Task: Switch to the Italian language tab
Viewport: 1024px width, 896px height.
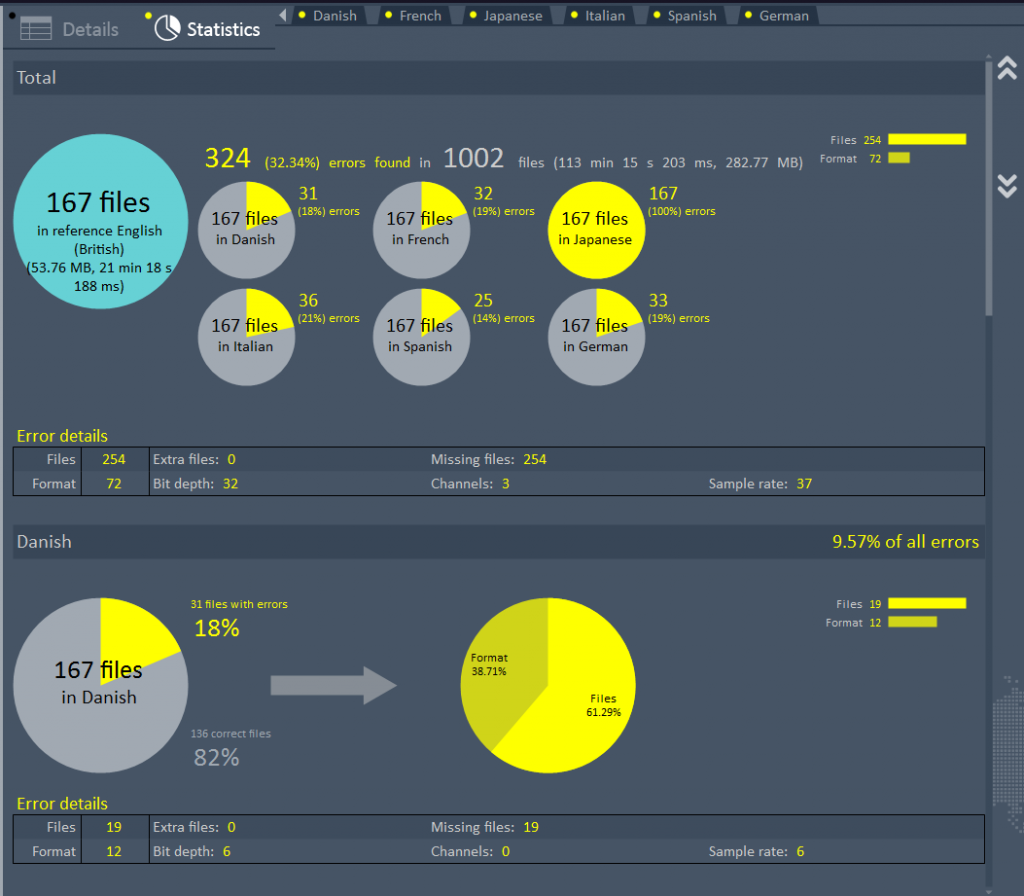Action: (605, 16)
